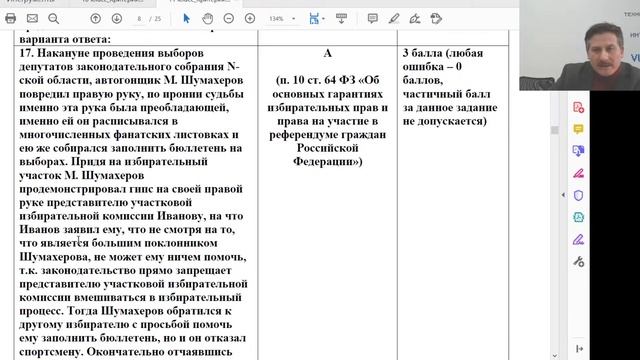The width and height of the screenshot is (640, 360).
Task: Click the text '17. Накануне проведения выборов'
Action: pos(111,53)
